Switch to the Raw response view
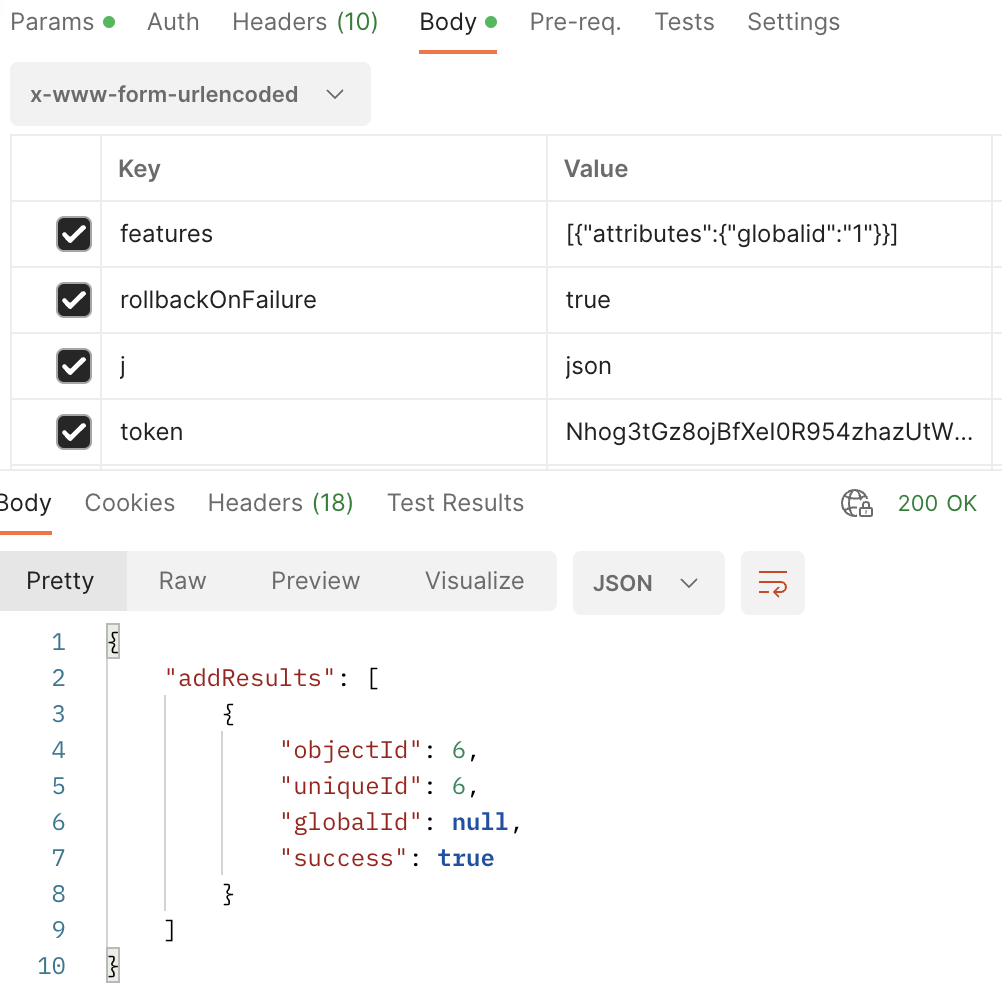 pos(181,580)
